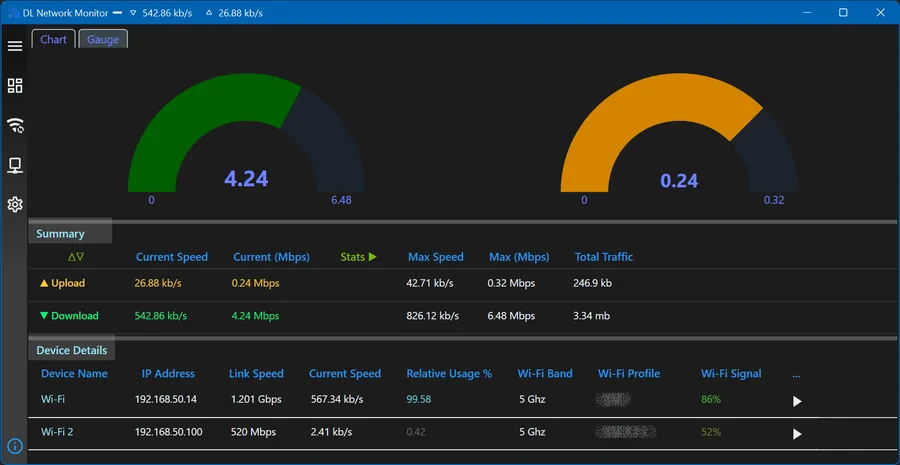
Task: Click upload current speed 26.88 kb/s in Summary
Action: pos(158,283)
